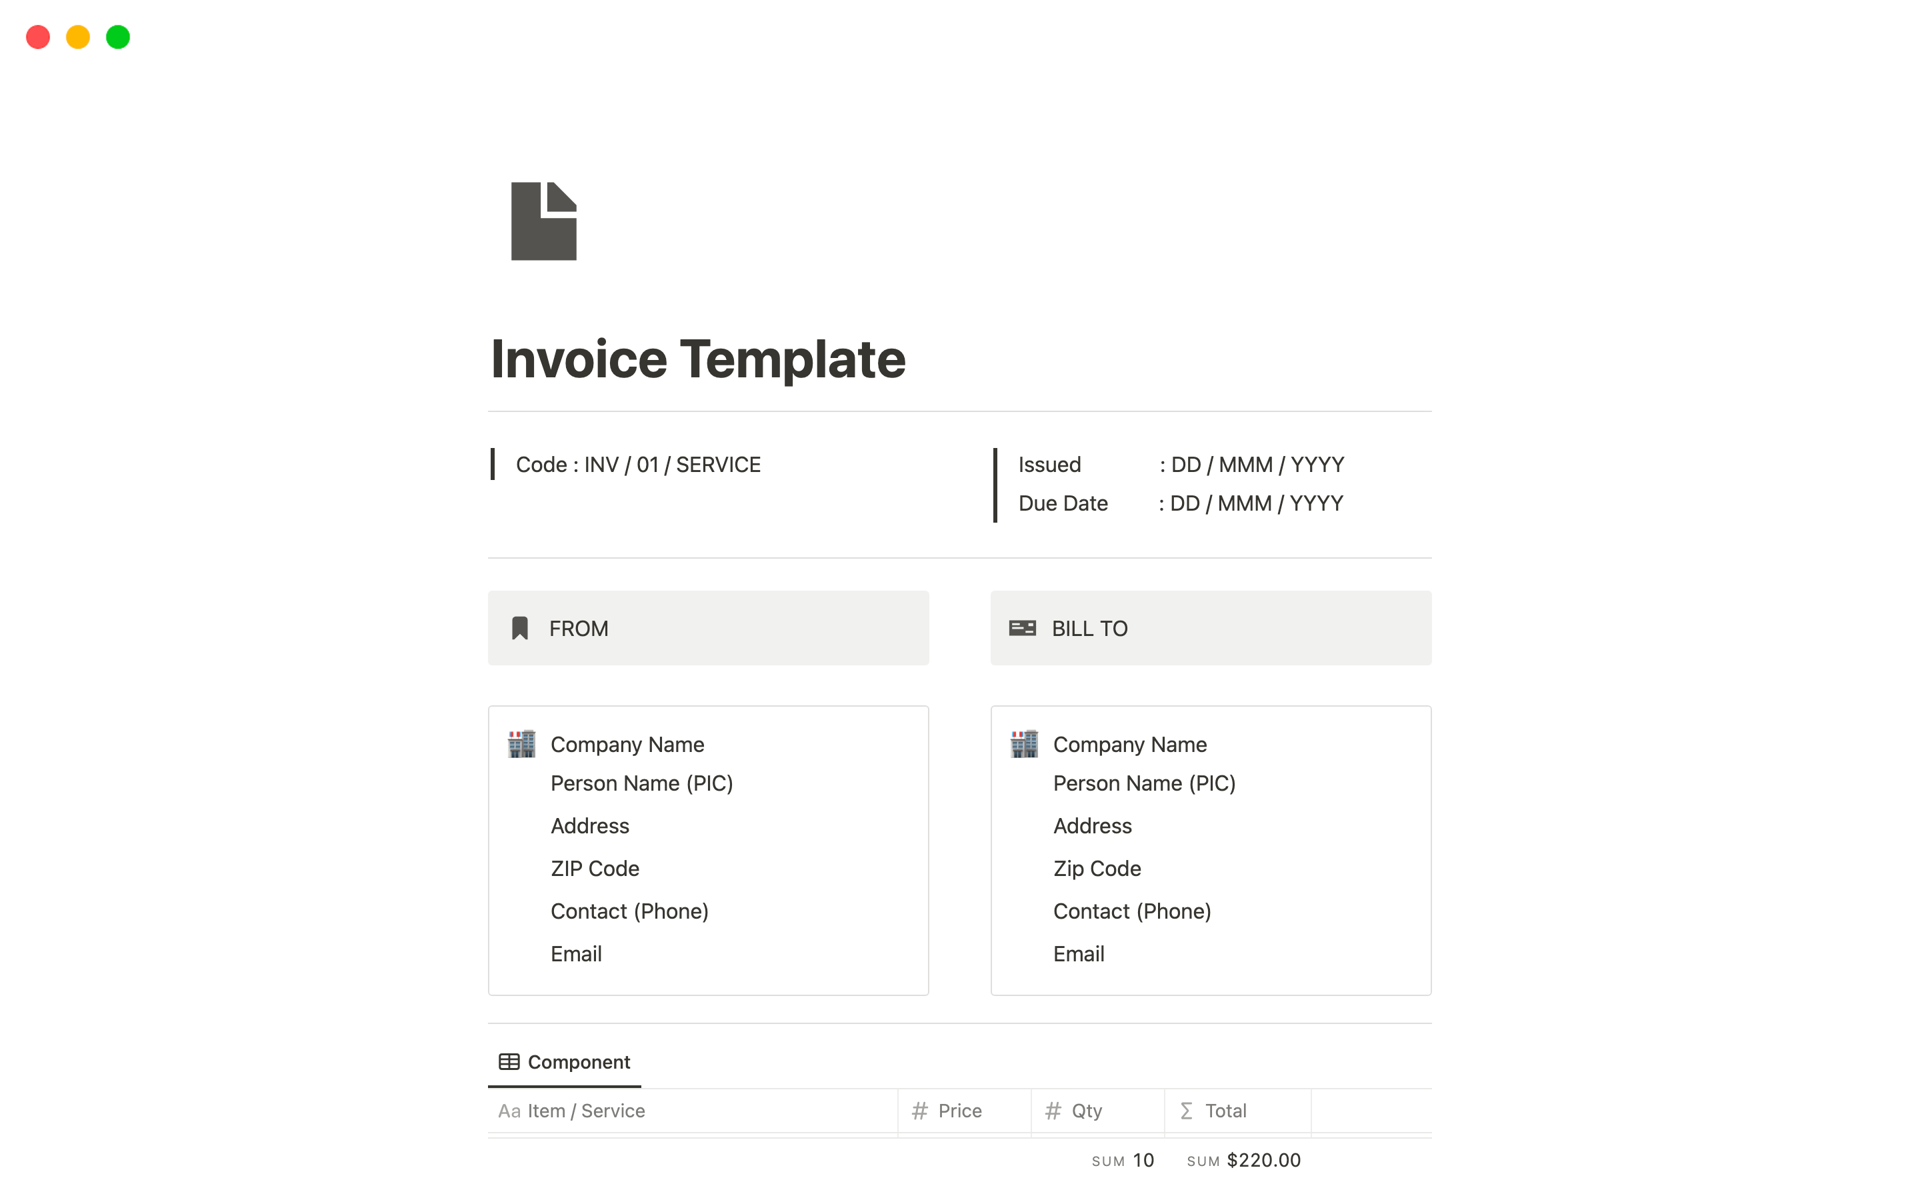Click the sigma icon next to Total column
Image resolution: width=1920 pixels, height=1200 pixels.
tap(1187, 1110)
